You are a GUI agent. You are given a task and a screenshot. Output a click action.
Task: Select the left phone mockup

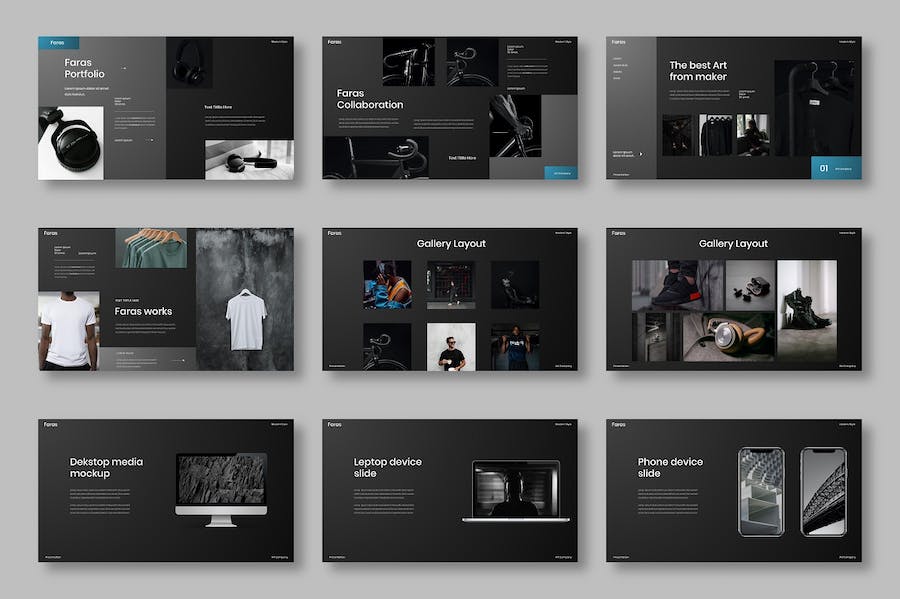click(x=761, y=491)
